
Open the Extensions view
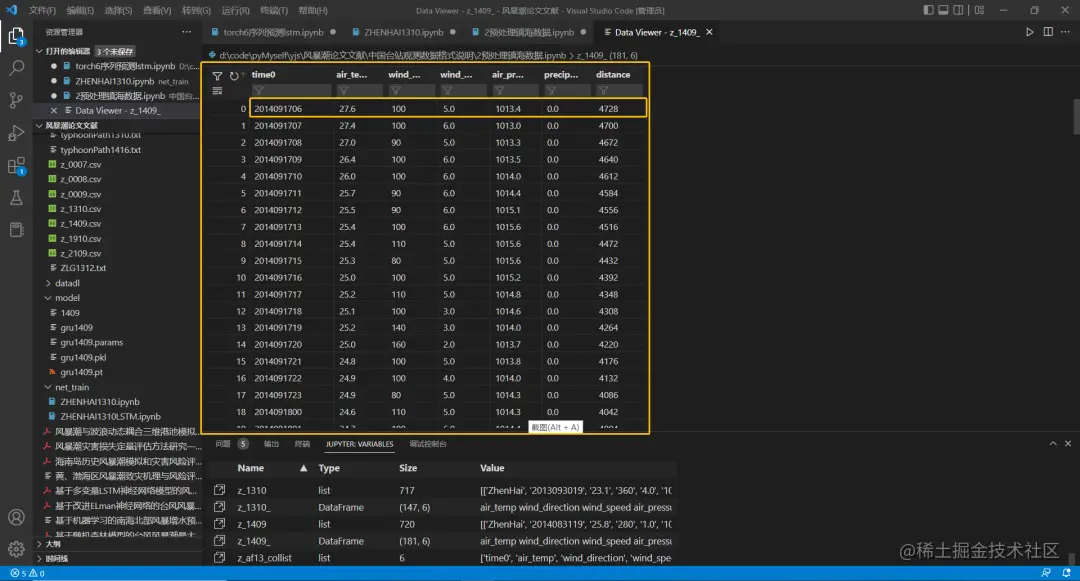pyautogui.click(x=16, y=166)
